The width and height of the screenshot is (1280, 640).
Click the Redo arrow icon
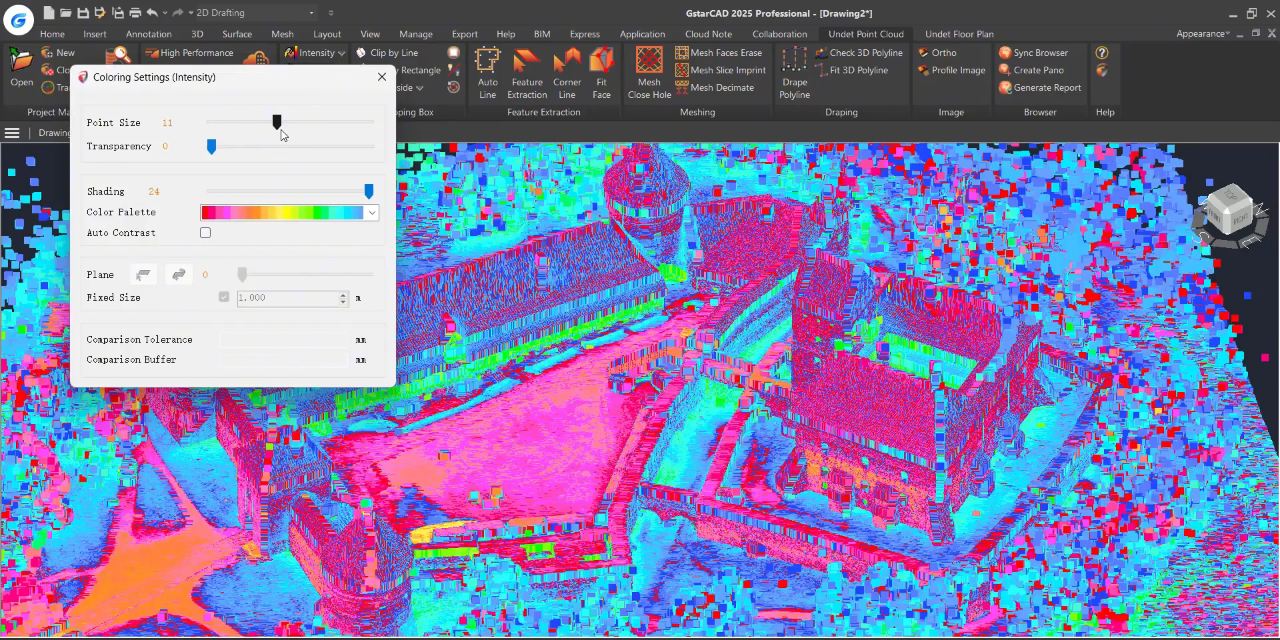pyautogui.click(x=177, y=13)
